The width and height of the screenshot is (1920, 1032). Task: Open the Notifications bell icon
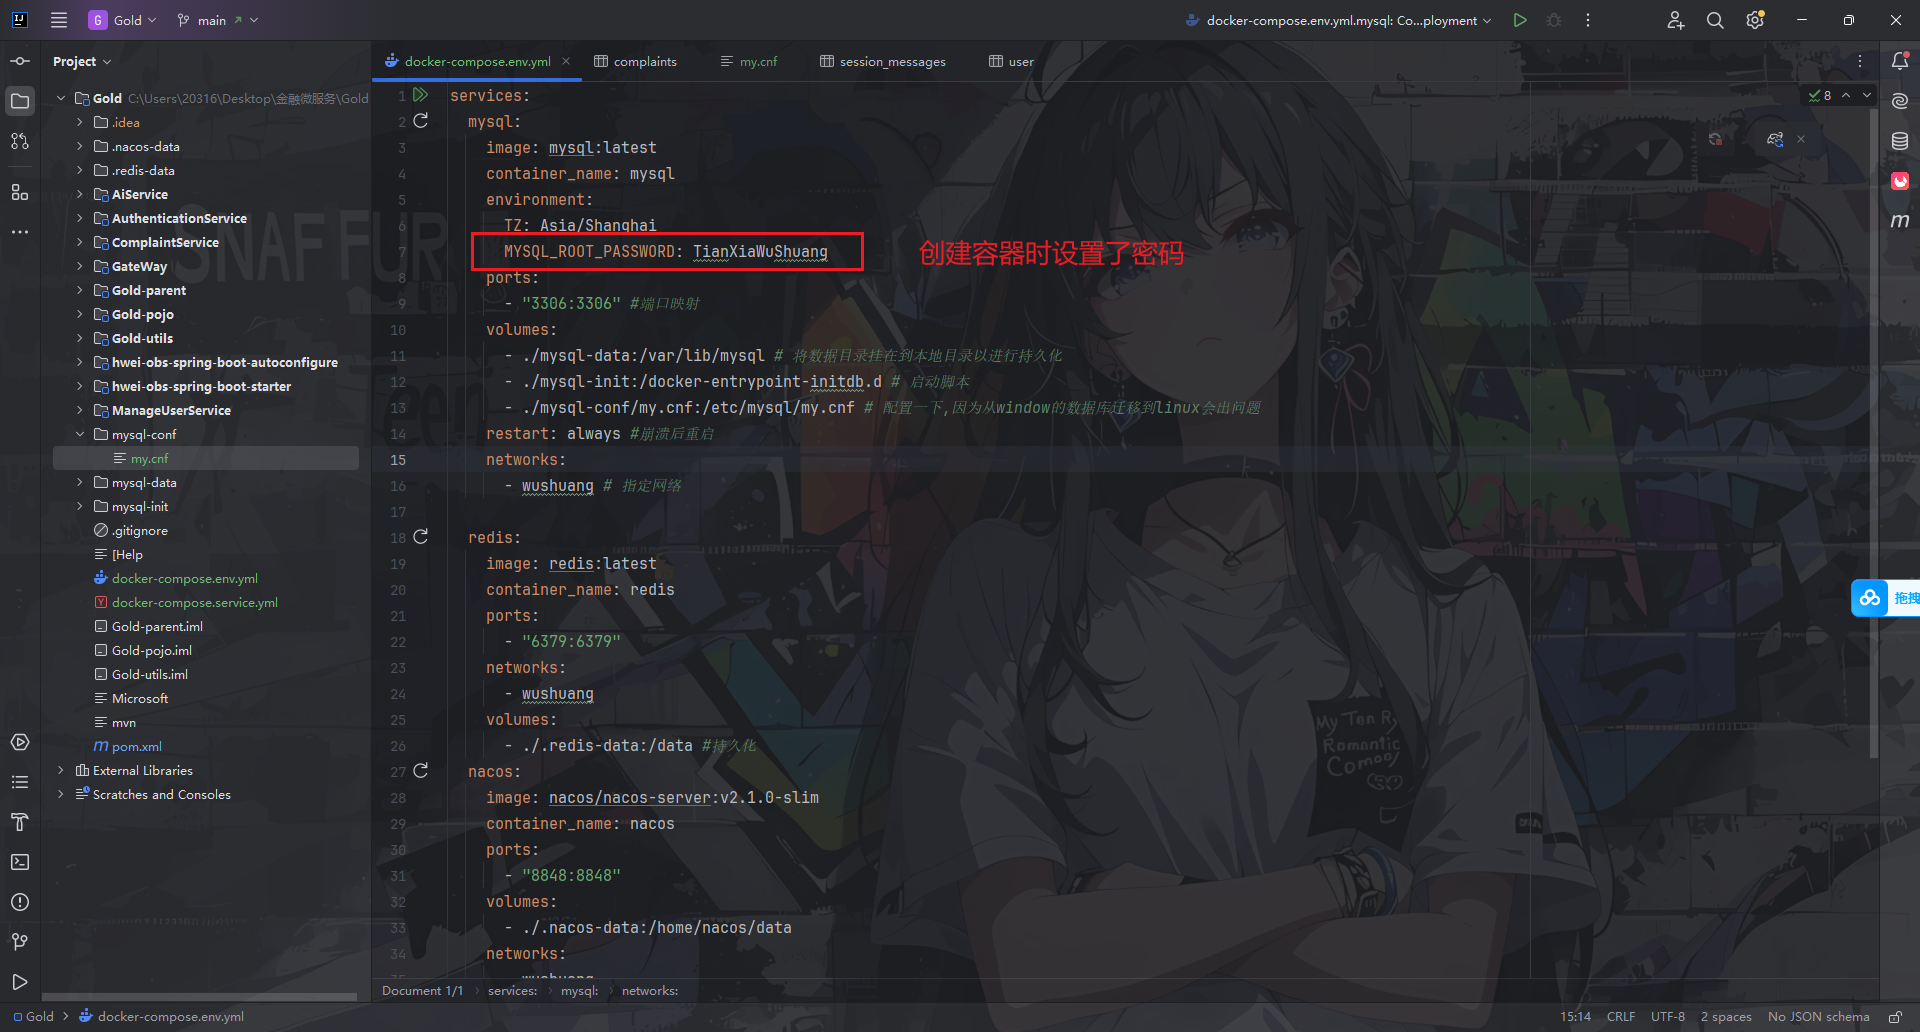click(x=1900, y=61)
